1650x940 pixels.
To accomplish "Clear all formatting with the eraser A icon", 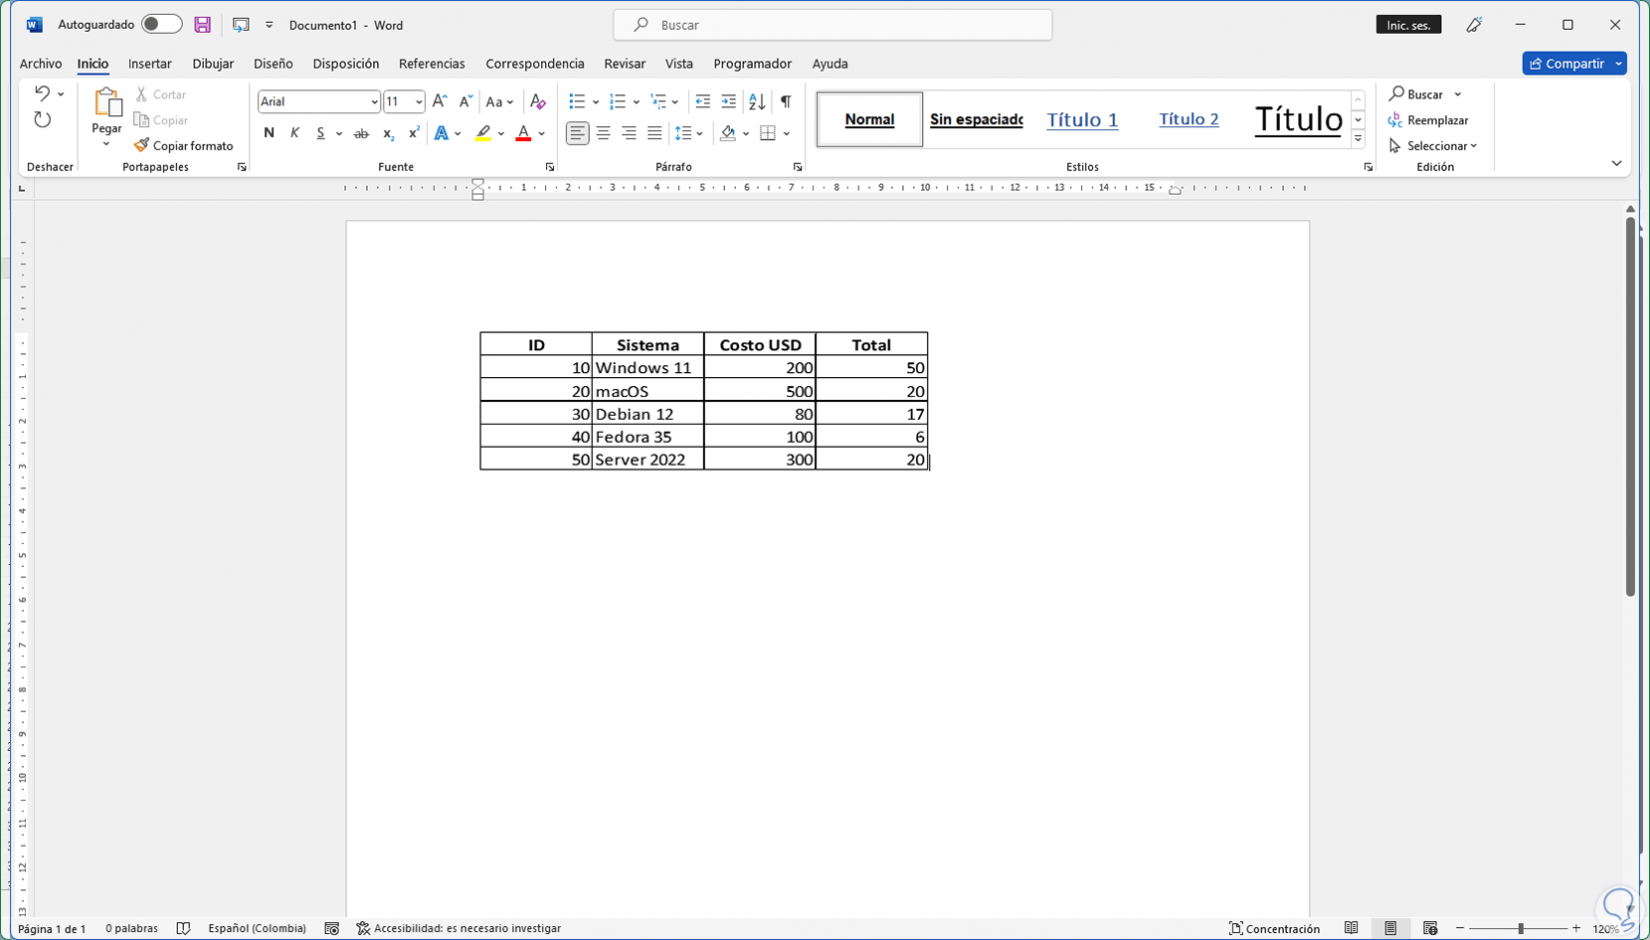I will coord(537,101).
